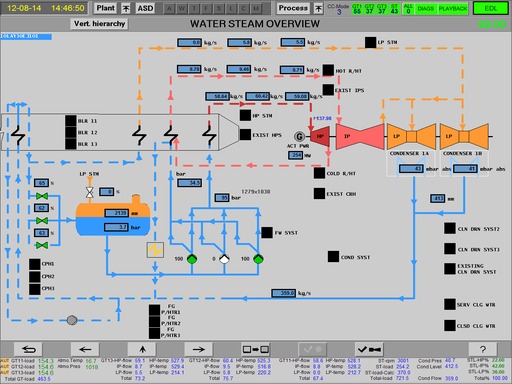The width and height of the screenshot is (512, 384).
Task: Select the white middle feedwater pump
Action: (224, 259)
